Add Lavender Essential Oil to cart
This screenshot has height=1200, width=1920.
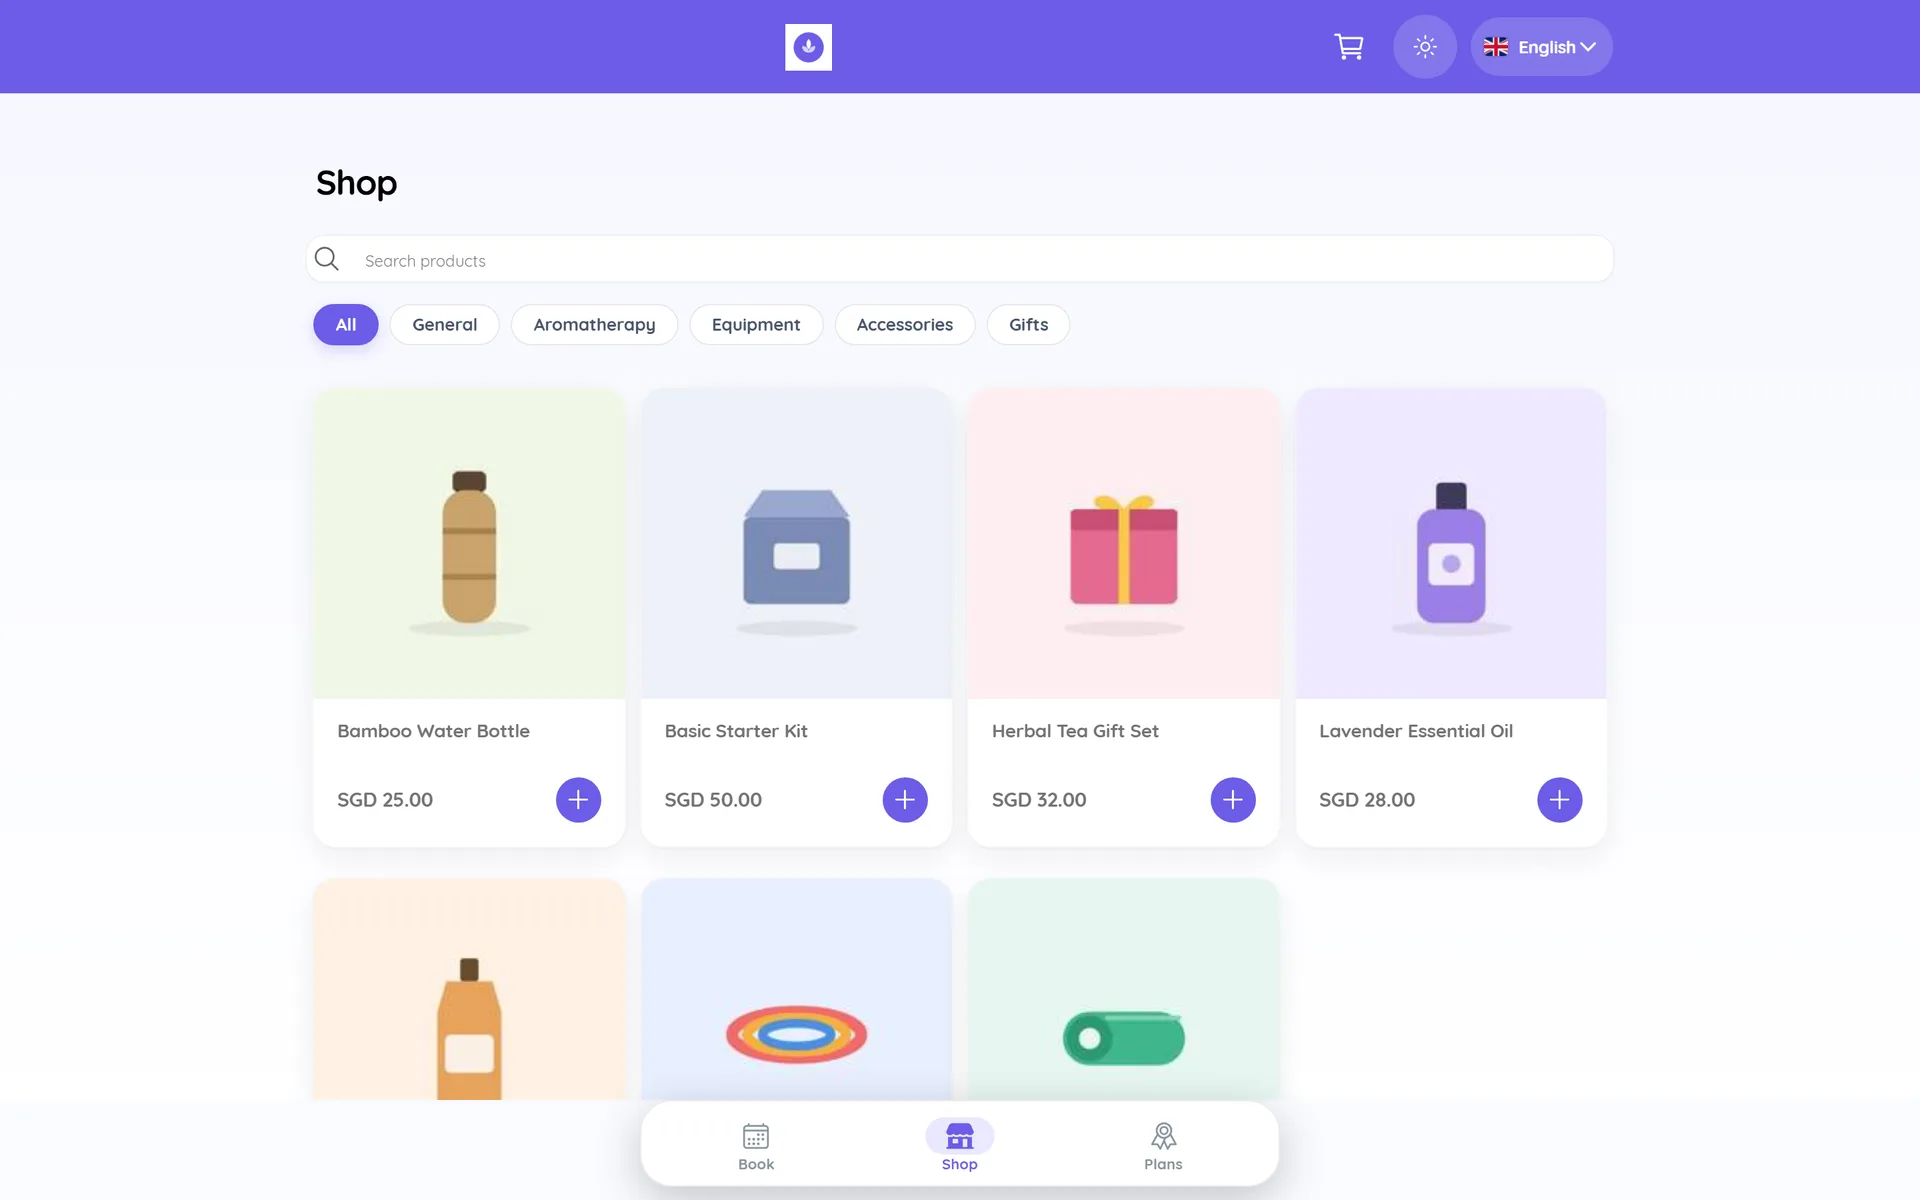click(x=1560, y=800)
